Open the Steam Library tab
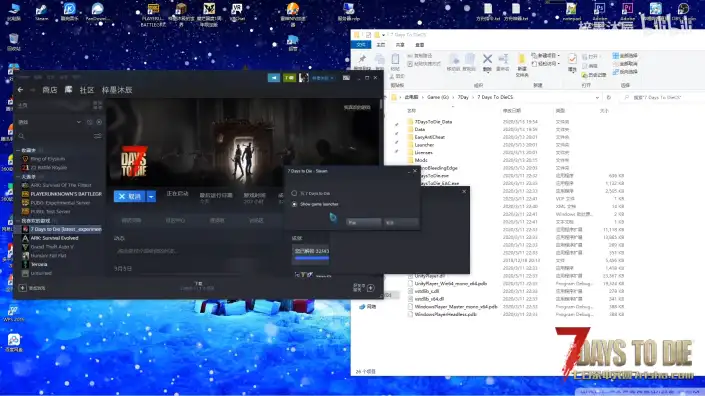The height and width of the screenshot is (396, 705). [x=68, y=89]
